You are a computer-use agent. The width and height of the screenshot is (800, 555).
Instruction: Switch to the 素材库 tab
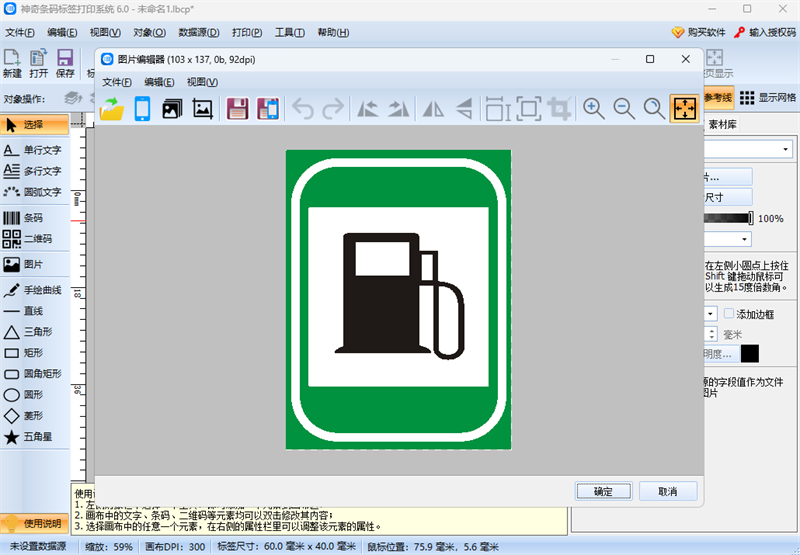[722, 125]
